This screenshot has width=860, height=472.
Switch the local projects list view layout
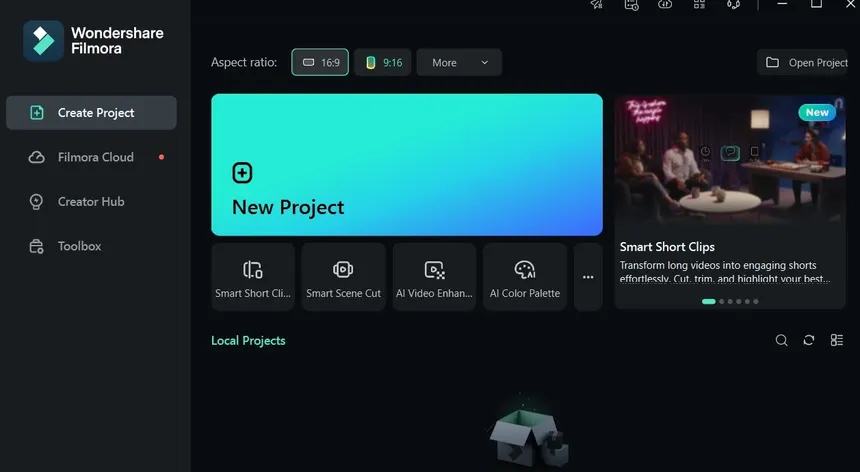click(x=837, y=340)
